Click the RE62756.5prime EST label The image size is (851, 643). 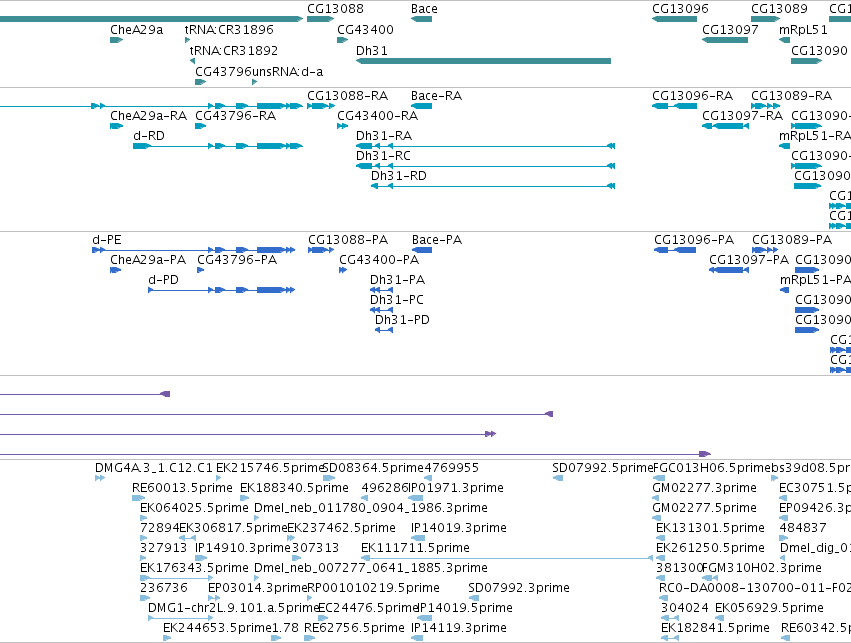pyautogui.click(x=354, y=628)
